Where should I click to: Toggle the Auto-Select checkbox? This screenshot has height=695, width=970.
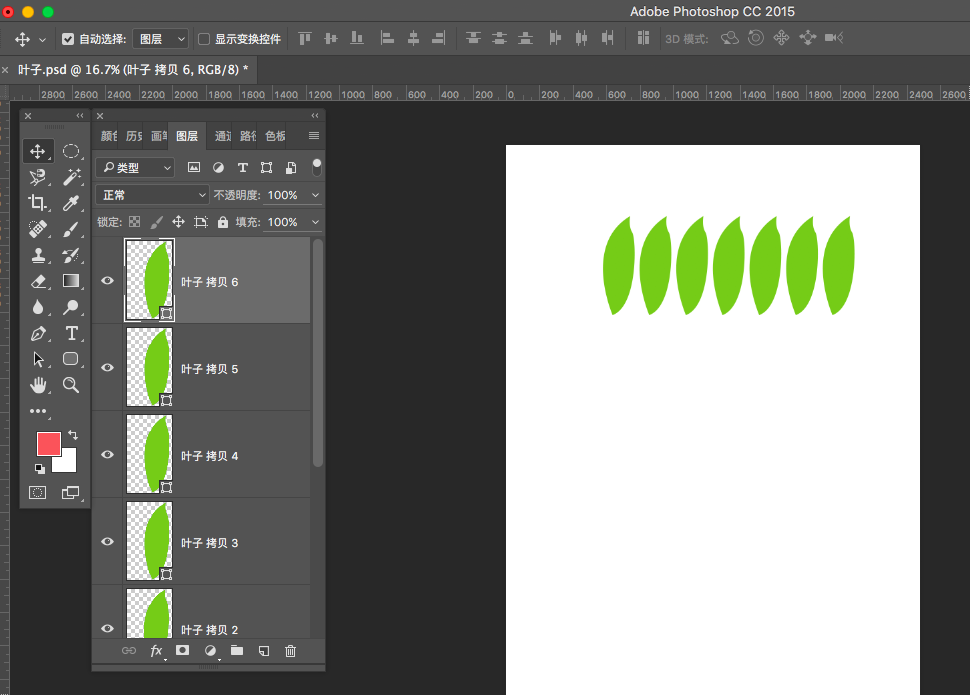(x=68, y=39)
